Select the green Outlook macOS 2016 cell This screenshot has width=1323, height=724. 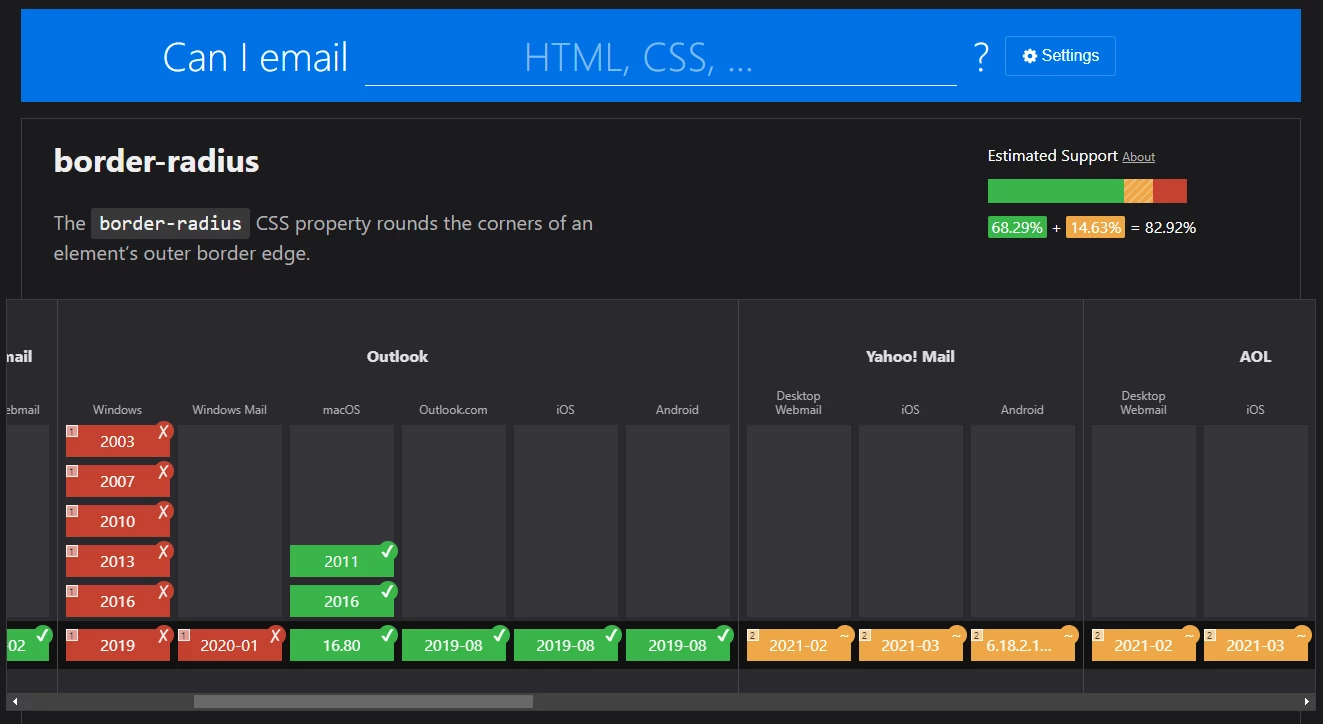342,601
